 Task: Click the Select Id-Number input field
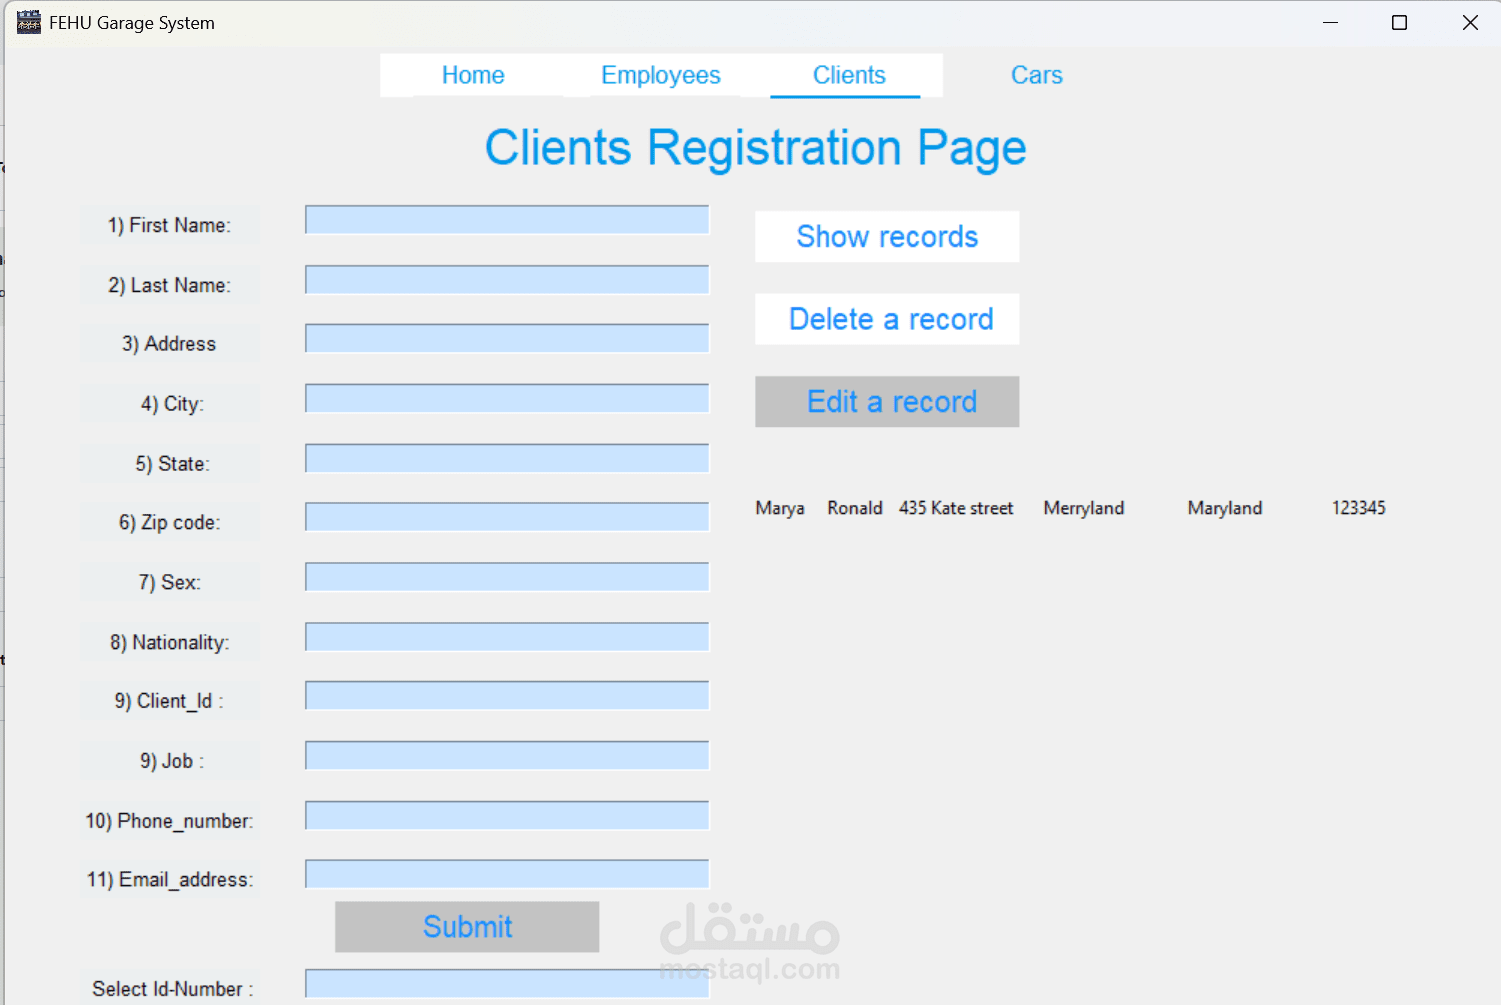[x=507, y=983]
